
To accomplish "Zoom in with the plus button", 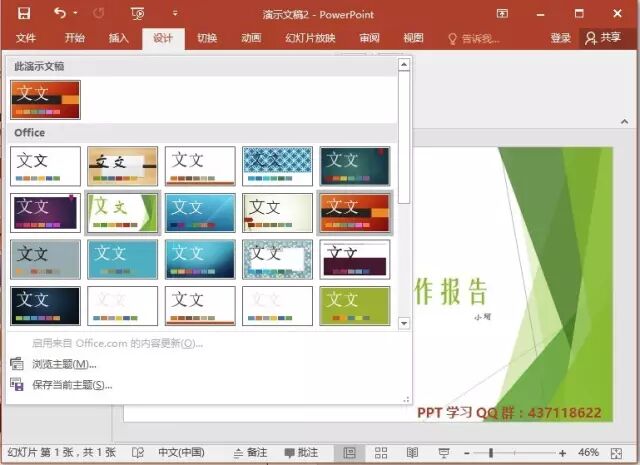I will pyautogui.click(x=562, y=453).
